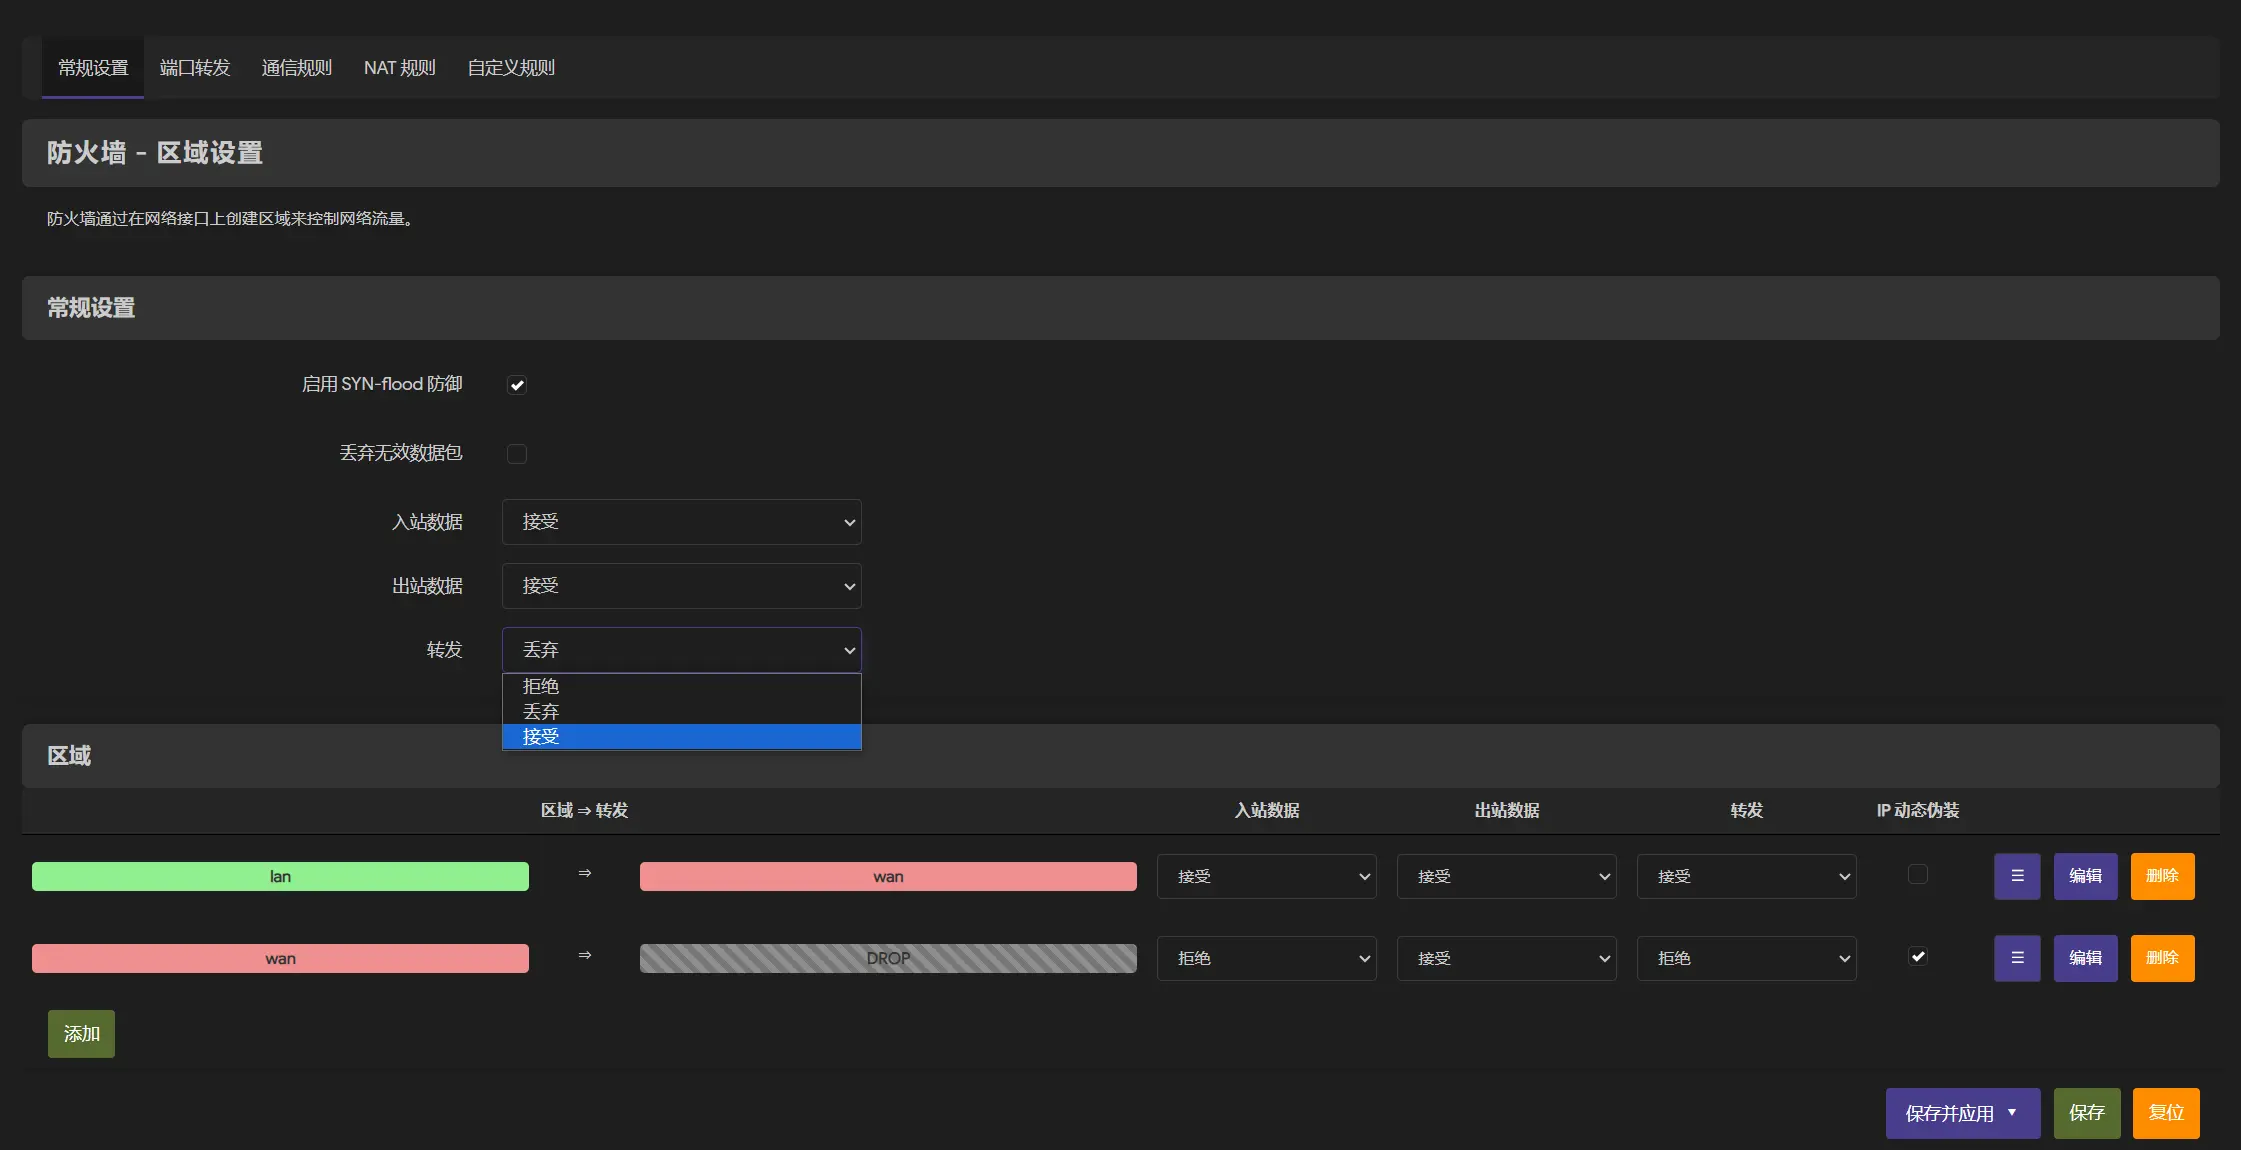Disable IP masquerading for wan zone
The width and height of the screenshot is (2241, 1150).
(x=1917, y=957)
